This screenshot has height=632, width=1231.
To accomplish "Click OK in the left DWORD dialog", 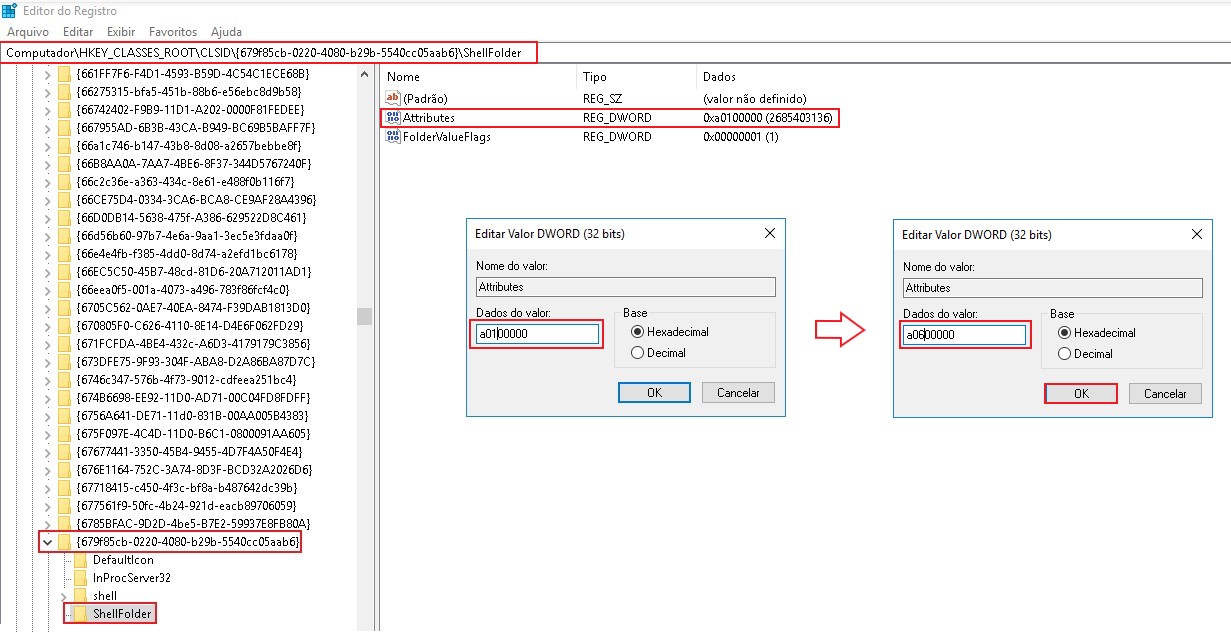I will click(654, 393).
